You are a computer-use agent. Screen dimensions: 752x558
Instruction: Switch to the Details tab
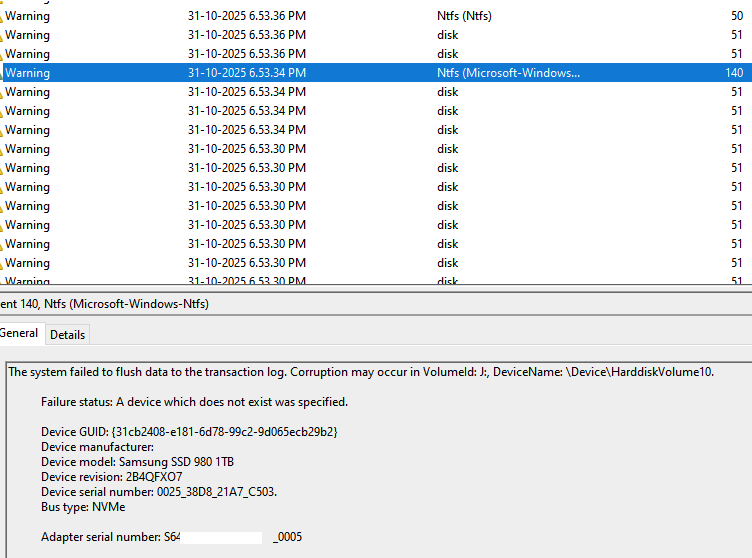[67, 335]
